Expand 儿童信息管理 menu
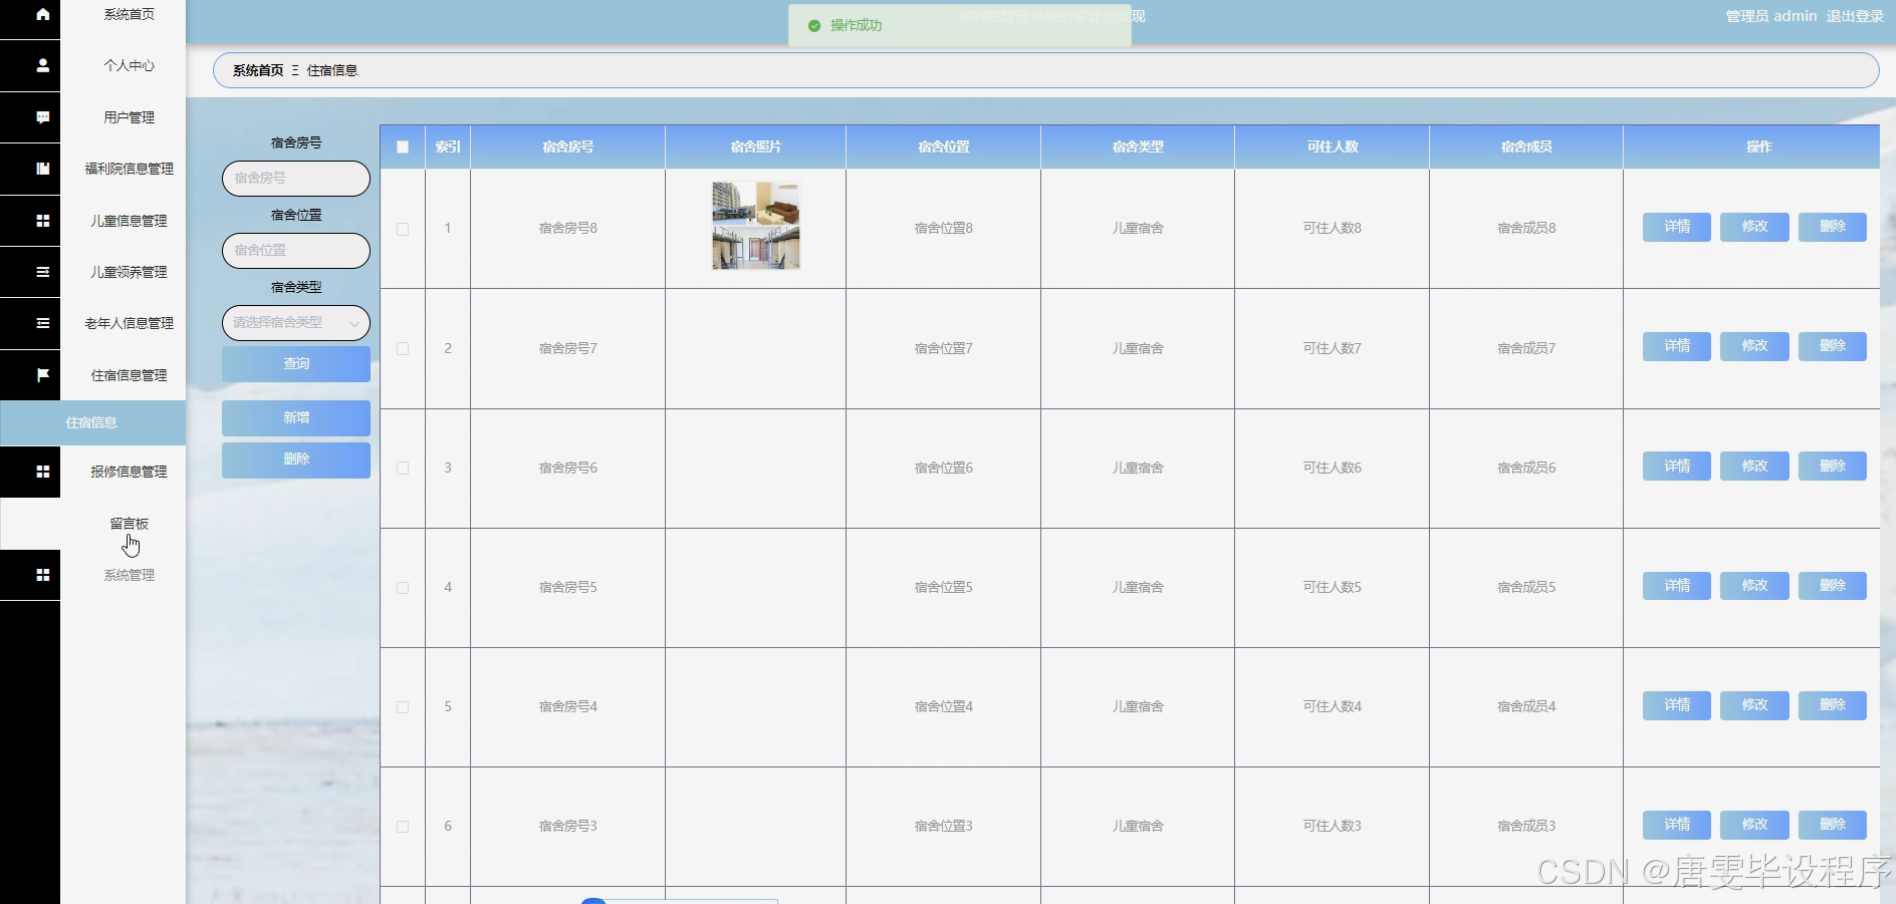The image size is (1896, 904). [129, 220]
